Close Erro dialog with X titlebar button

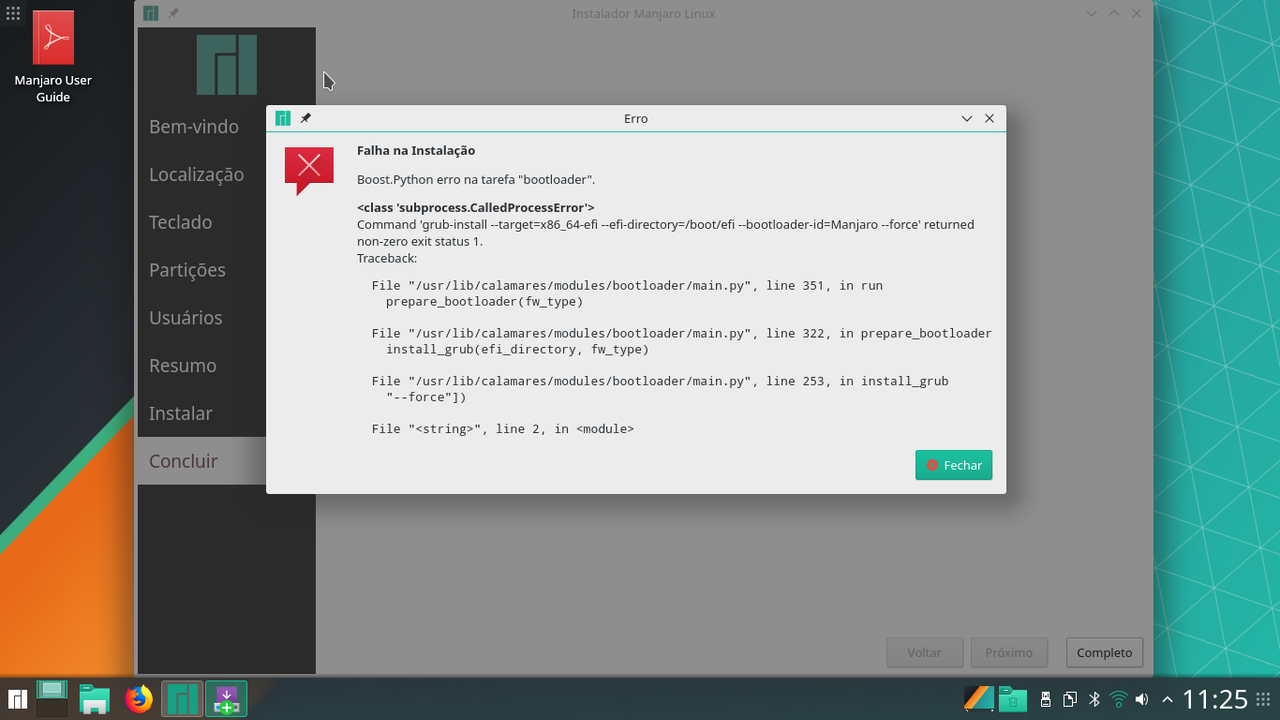pyautogui.click(x=989, y=118)
